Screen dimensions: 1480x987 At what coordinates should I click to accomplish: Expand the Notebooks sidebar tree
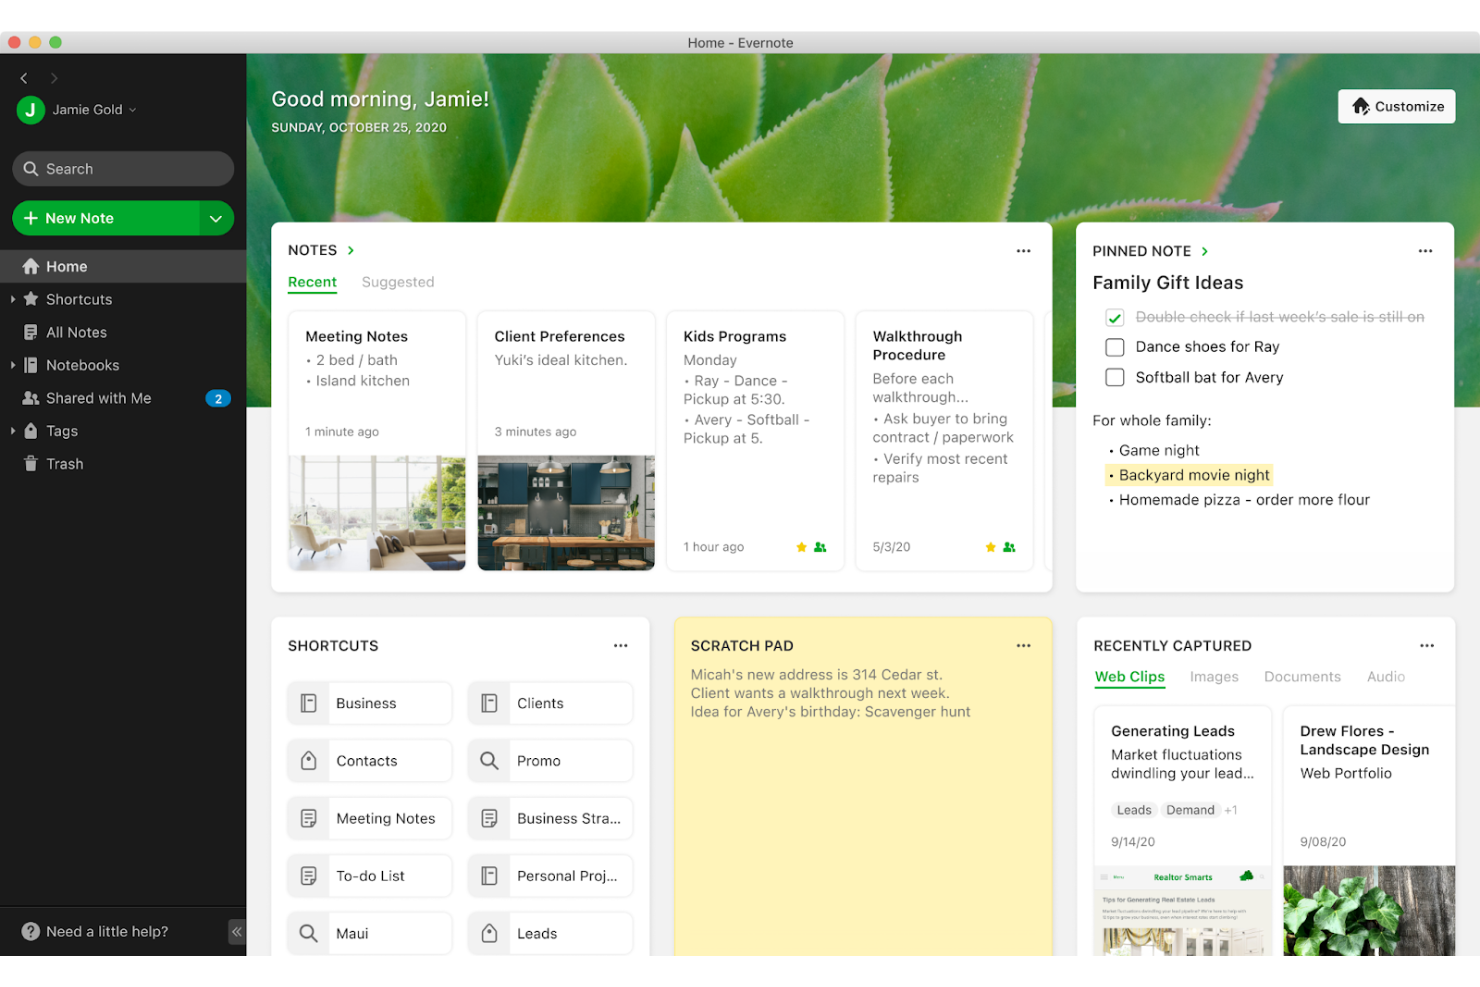[13, 365]
